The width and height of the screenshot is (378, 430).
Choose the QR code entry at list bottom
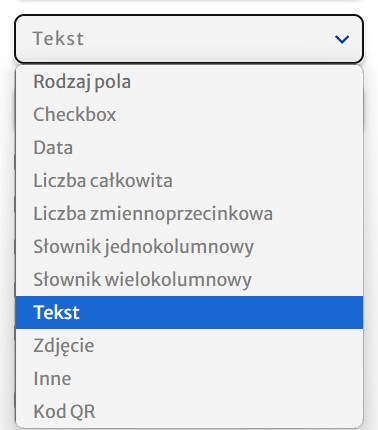(189, 411)
